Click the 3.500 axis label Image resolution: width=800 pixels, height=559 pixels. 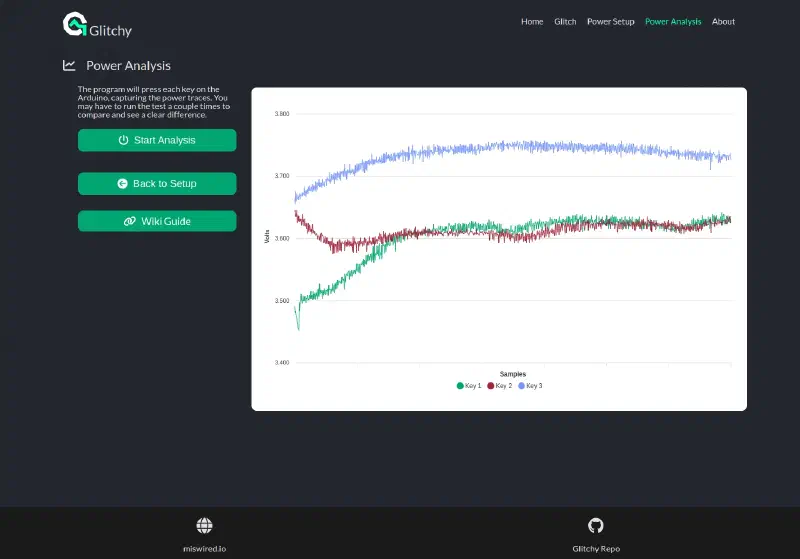pyautogui.click(x=282, y=300)
